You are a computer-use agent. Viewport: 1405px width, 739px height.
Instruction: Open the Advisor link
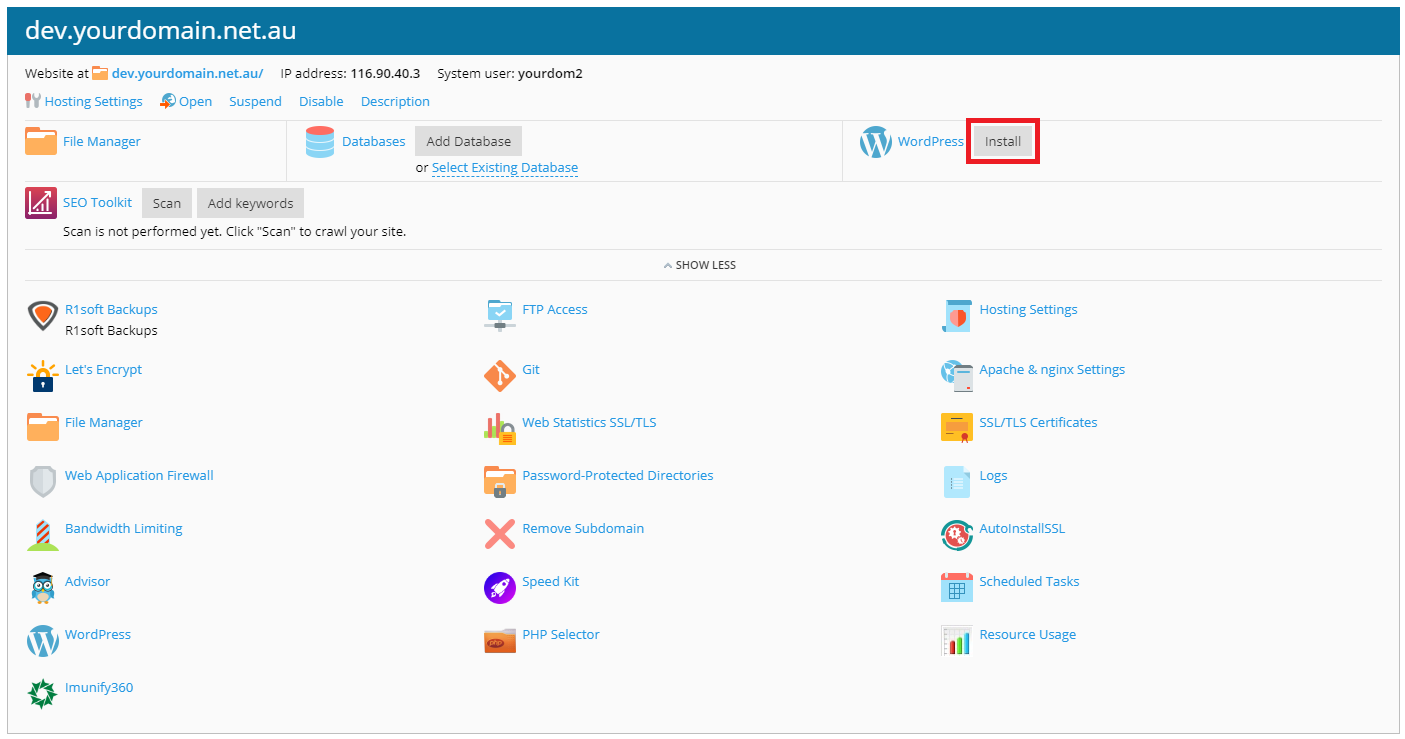coord(87,581)
